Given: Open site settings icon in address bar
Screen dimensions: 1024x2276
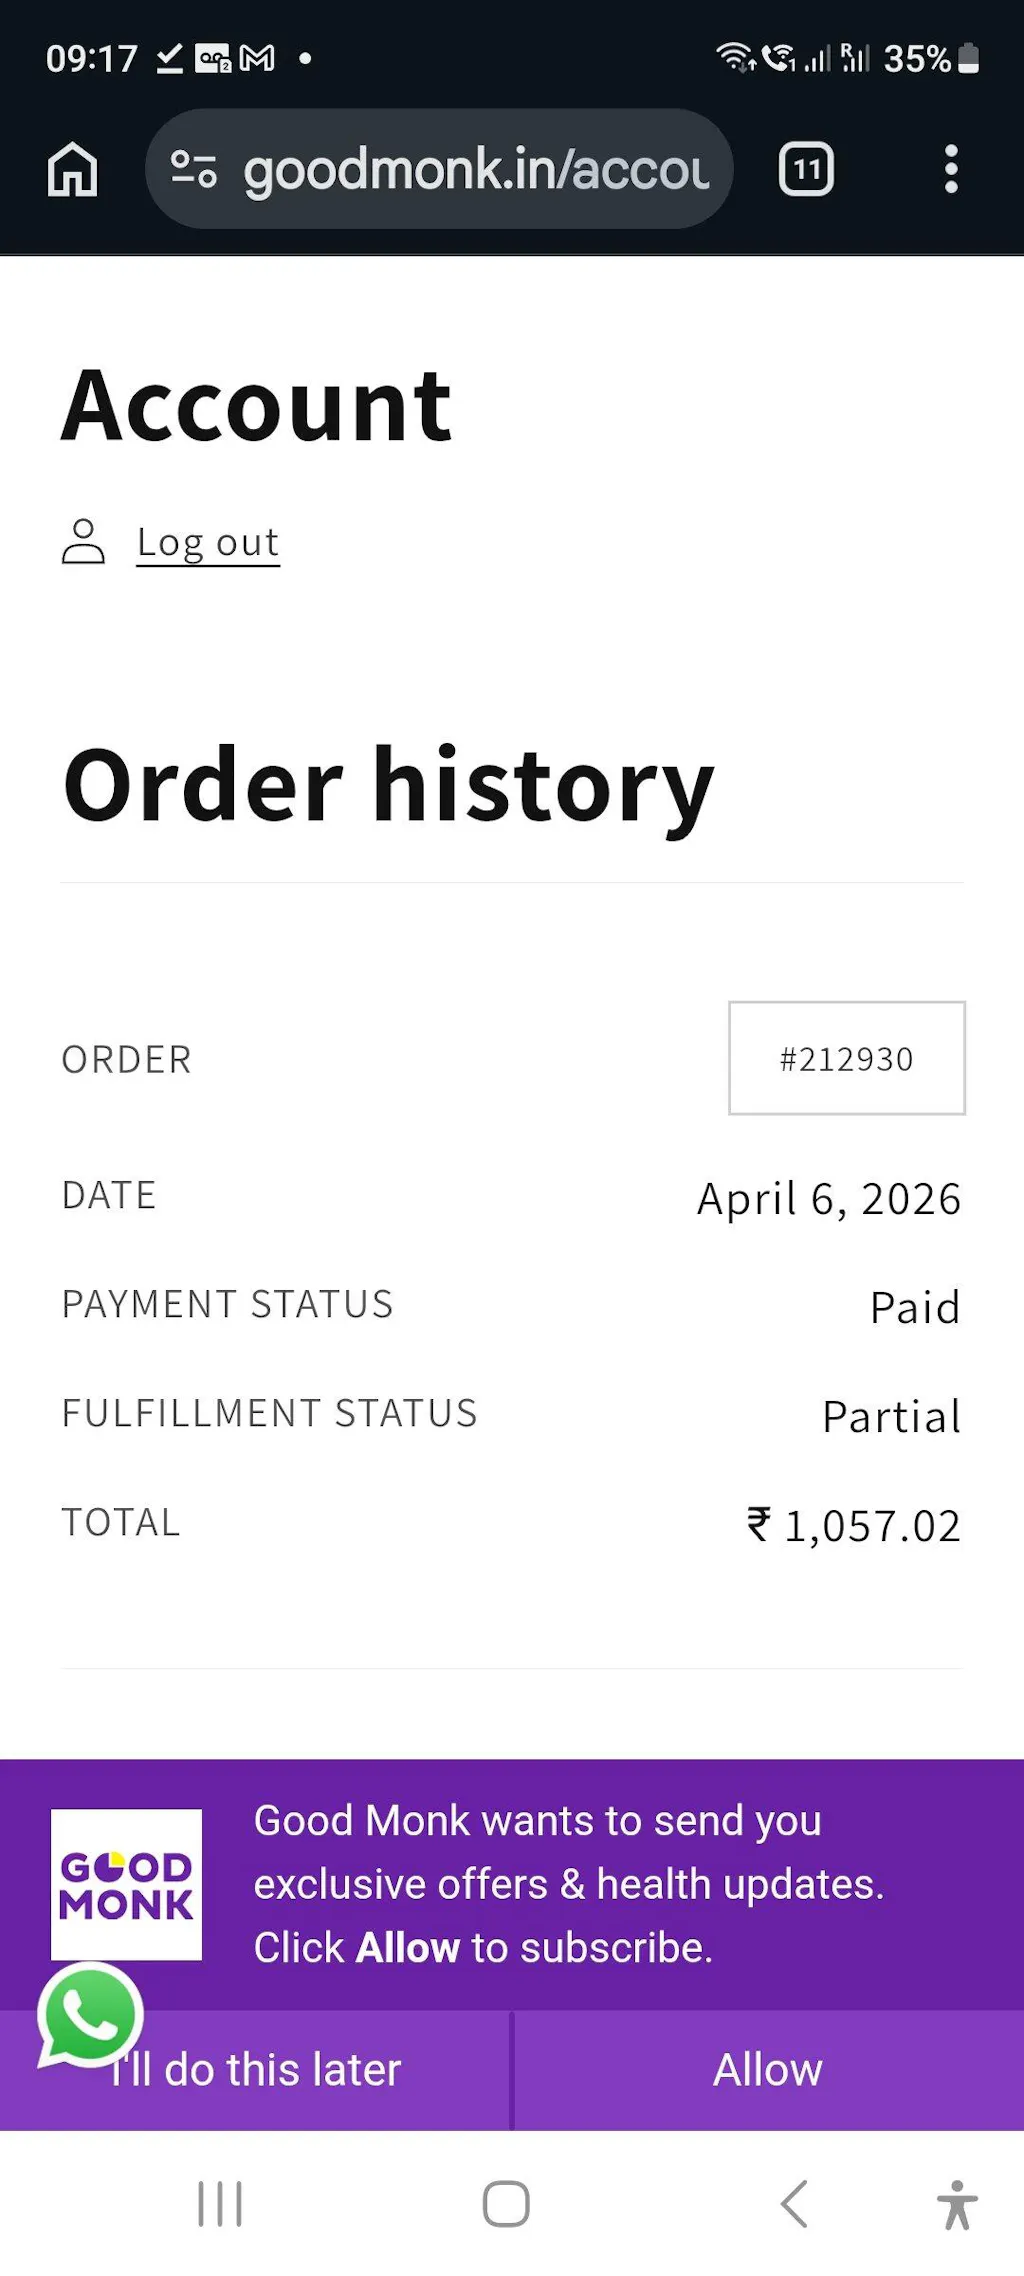Looking at the screenshot, I should 194,169.
